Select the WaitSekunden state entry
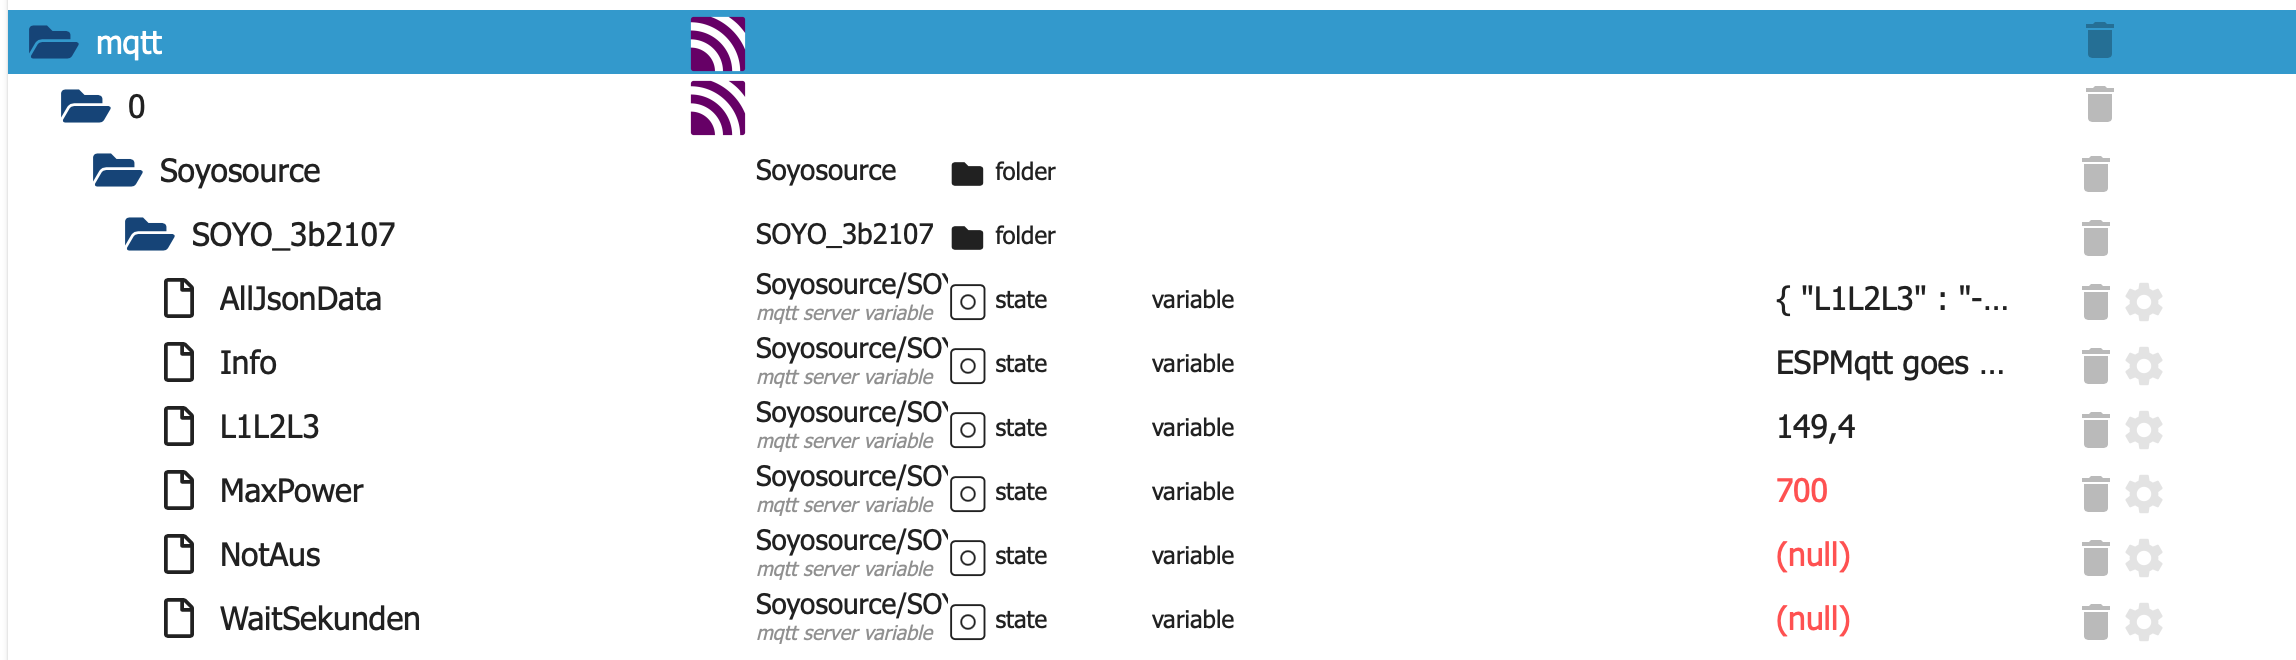Image resolution: width=2296 pixels, height=660 pixels. point(319,619)
